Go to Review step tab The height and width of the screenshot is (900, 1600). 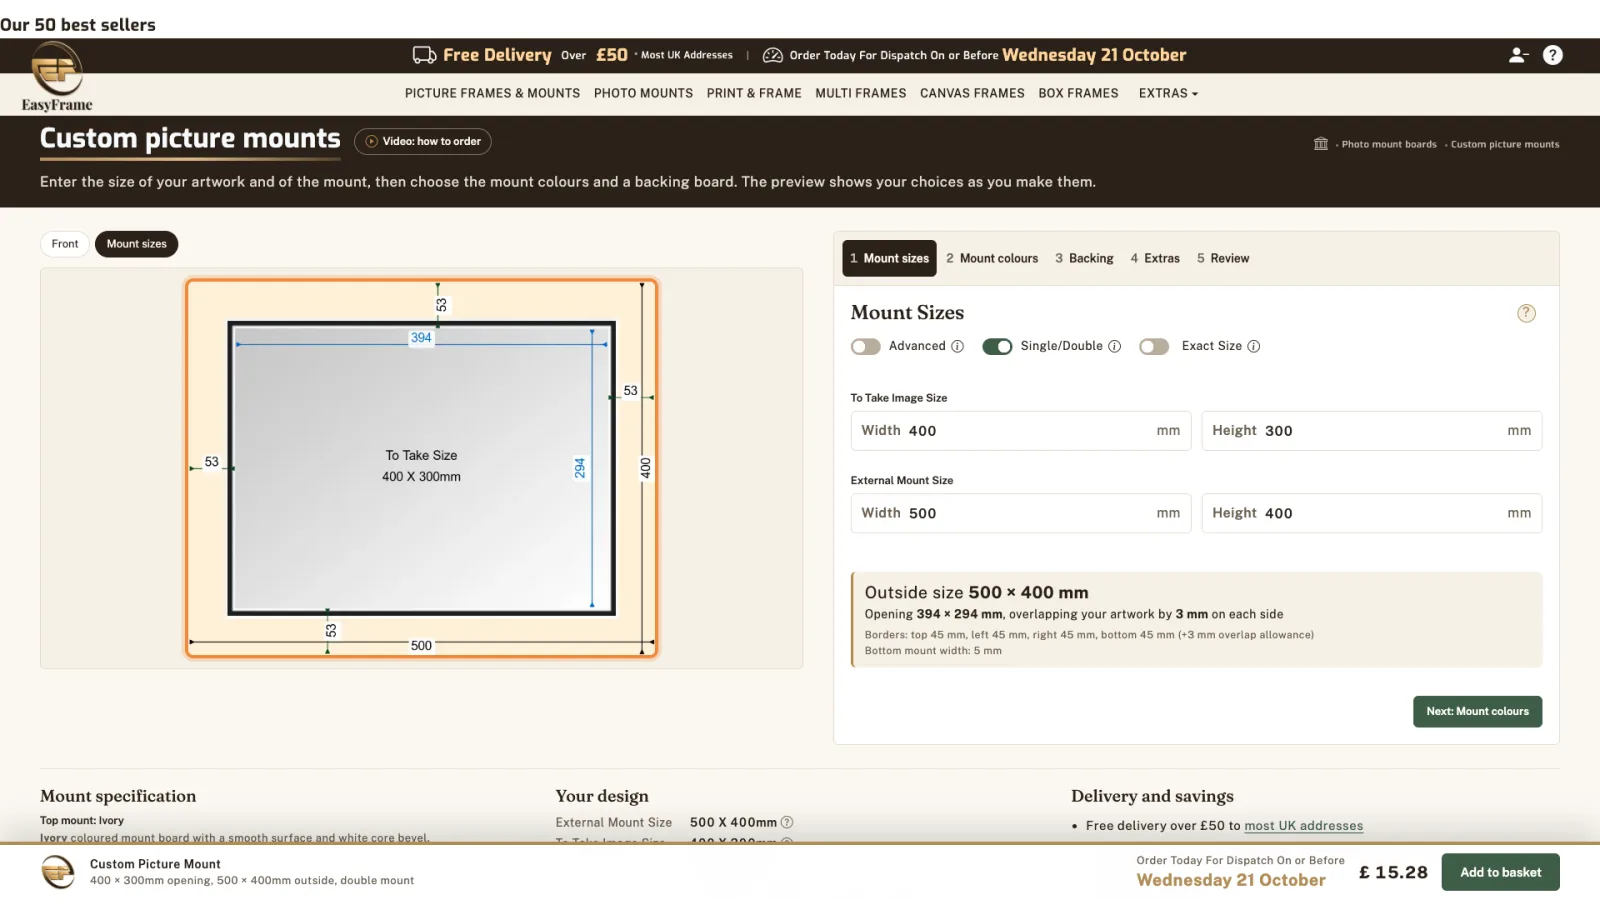click(x=1223, y=258)
